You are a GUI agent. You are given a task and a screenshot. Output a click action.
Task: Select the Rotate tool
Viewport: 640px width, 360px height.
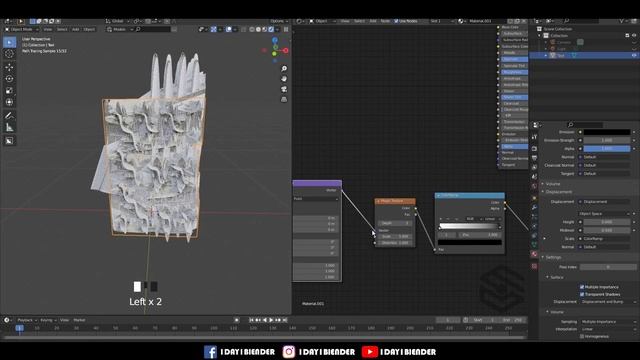[x=9, y=79]
